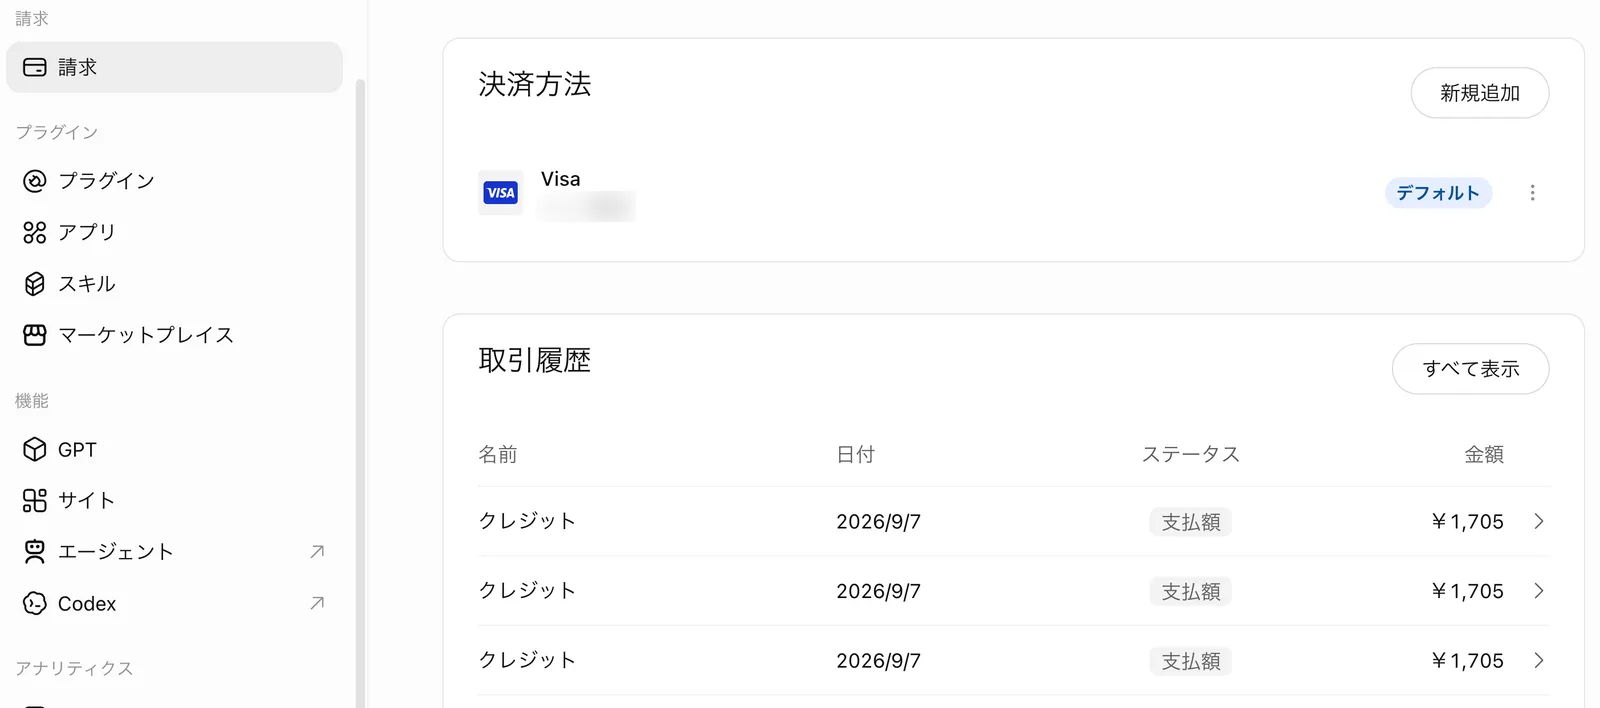The width and height of the screenshot is (1600, 708).
Task: Click the 名前 column header
Action: (x=498, y=455)
